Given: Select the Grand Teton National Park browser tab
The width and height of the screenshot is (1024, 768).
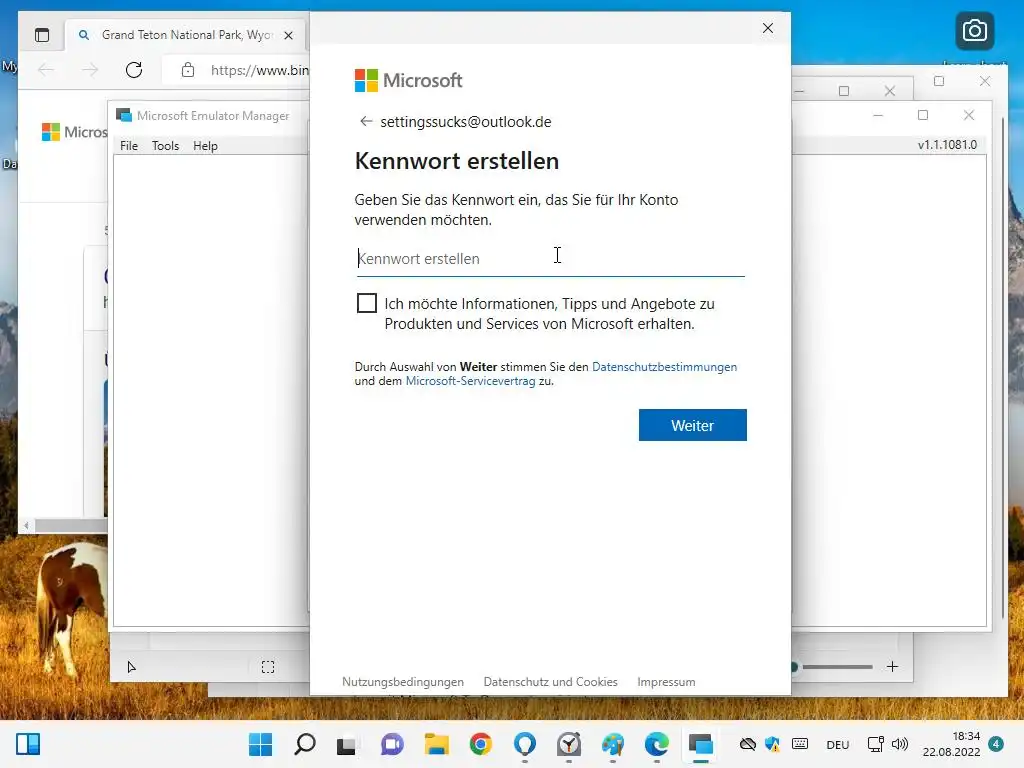Looking at the screenshot, I should click(186, 35).
